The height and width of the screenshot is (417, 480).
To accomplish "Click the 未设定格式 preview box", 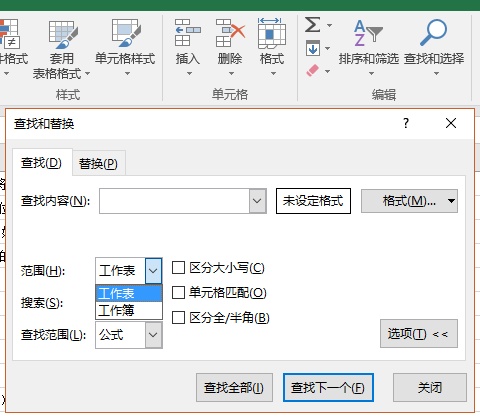I will click(313, 201).
